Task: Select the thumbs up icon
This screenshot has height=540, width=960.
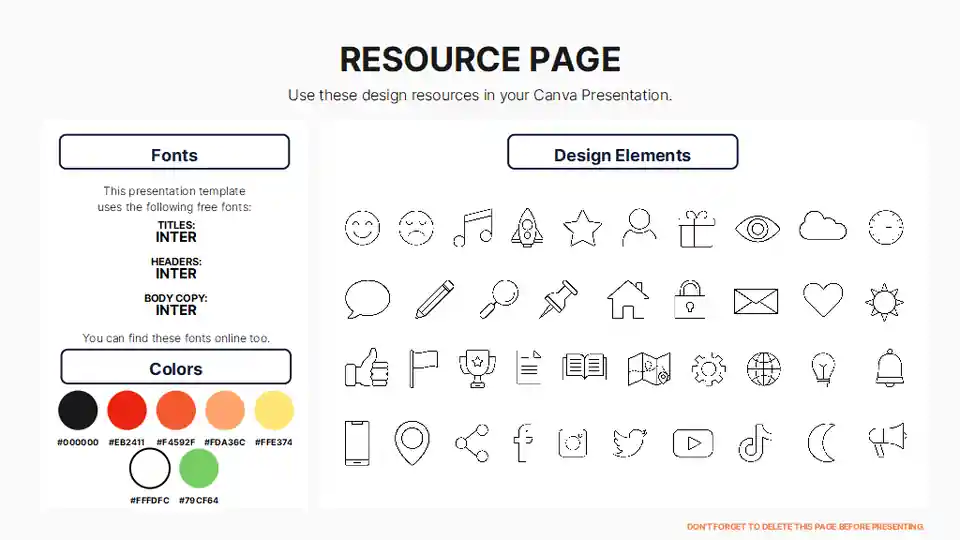Action: point(367,368)
